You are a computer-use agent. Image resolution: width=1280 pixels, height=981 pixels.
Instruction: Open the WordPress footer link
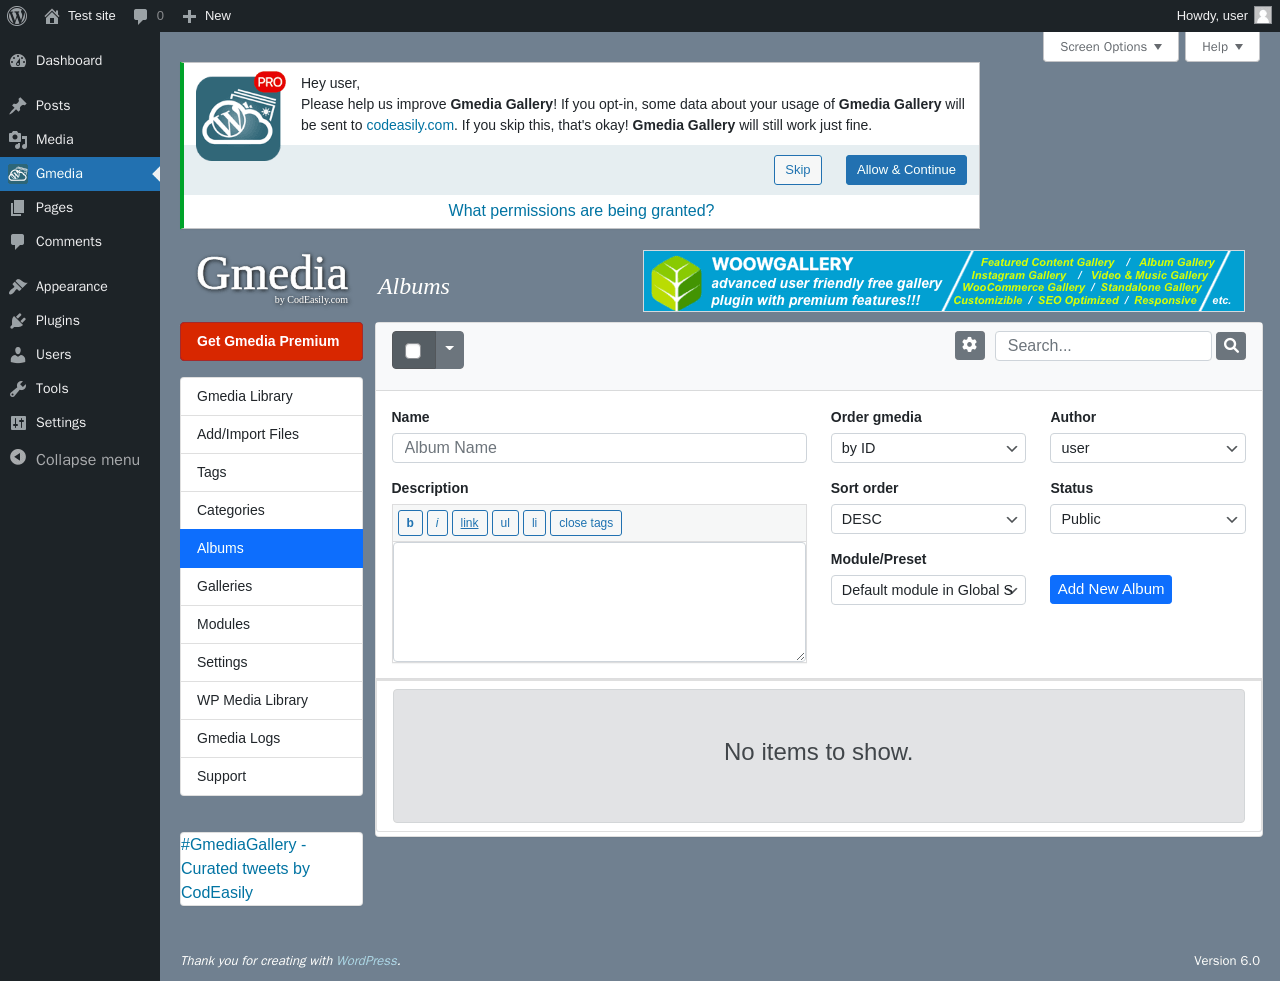click(x=367, y=960)
